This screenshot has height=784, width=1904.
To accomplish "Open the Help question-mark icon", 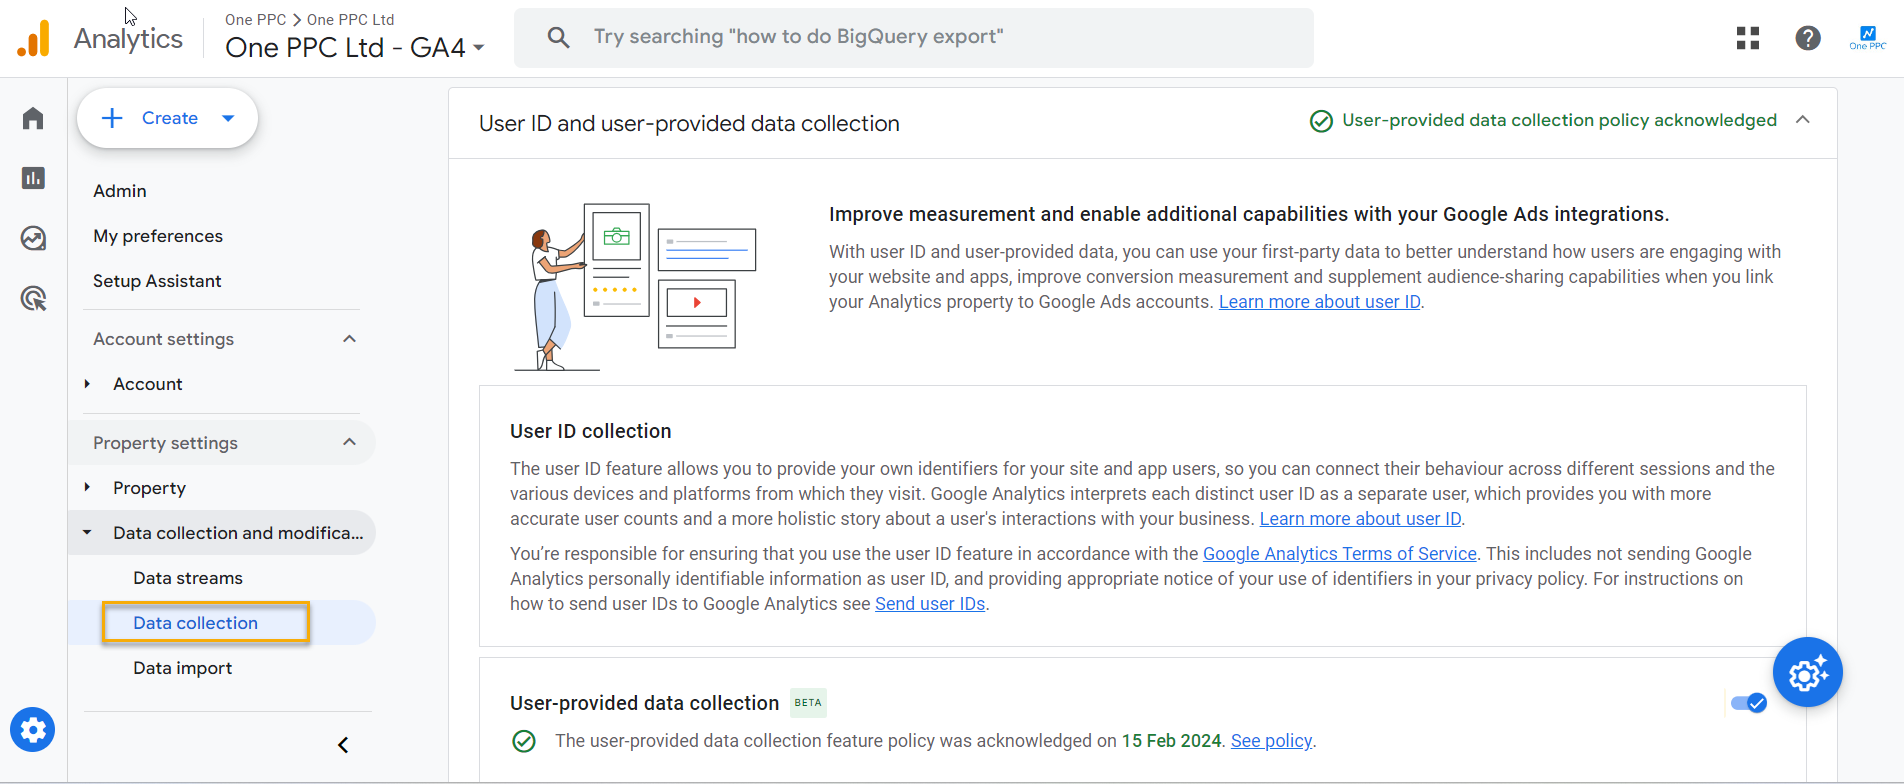I will tap(1808, 38).
